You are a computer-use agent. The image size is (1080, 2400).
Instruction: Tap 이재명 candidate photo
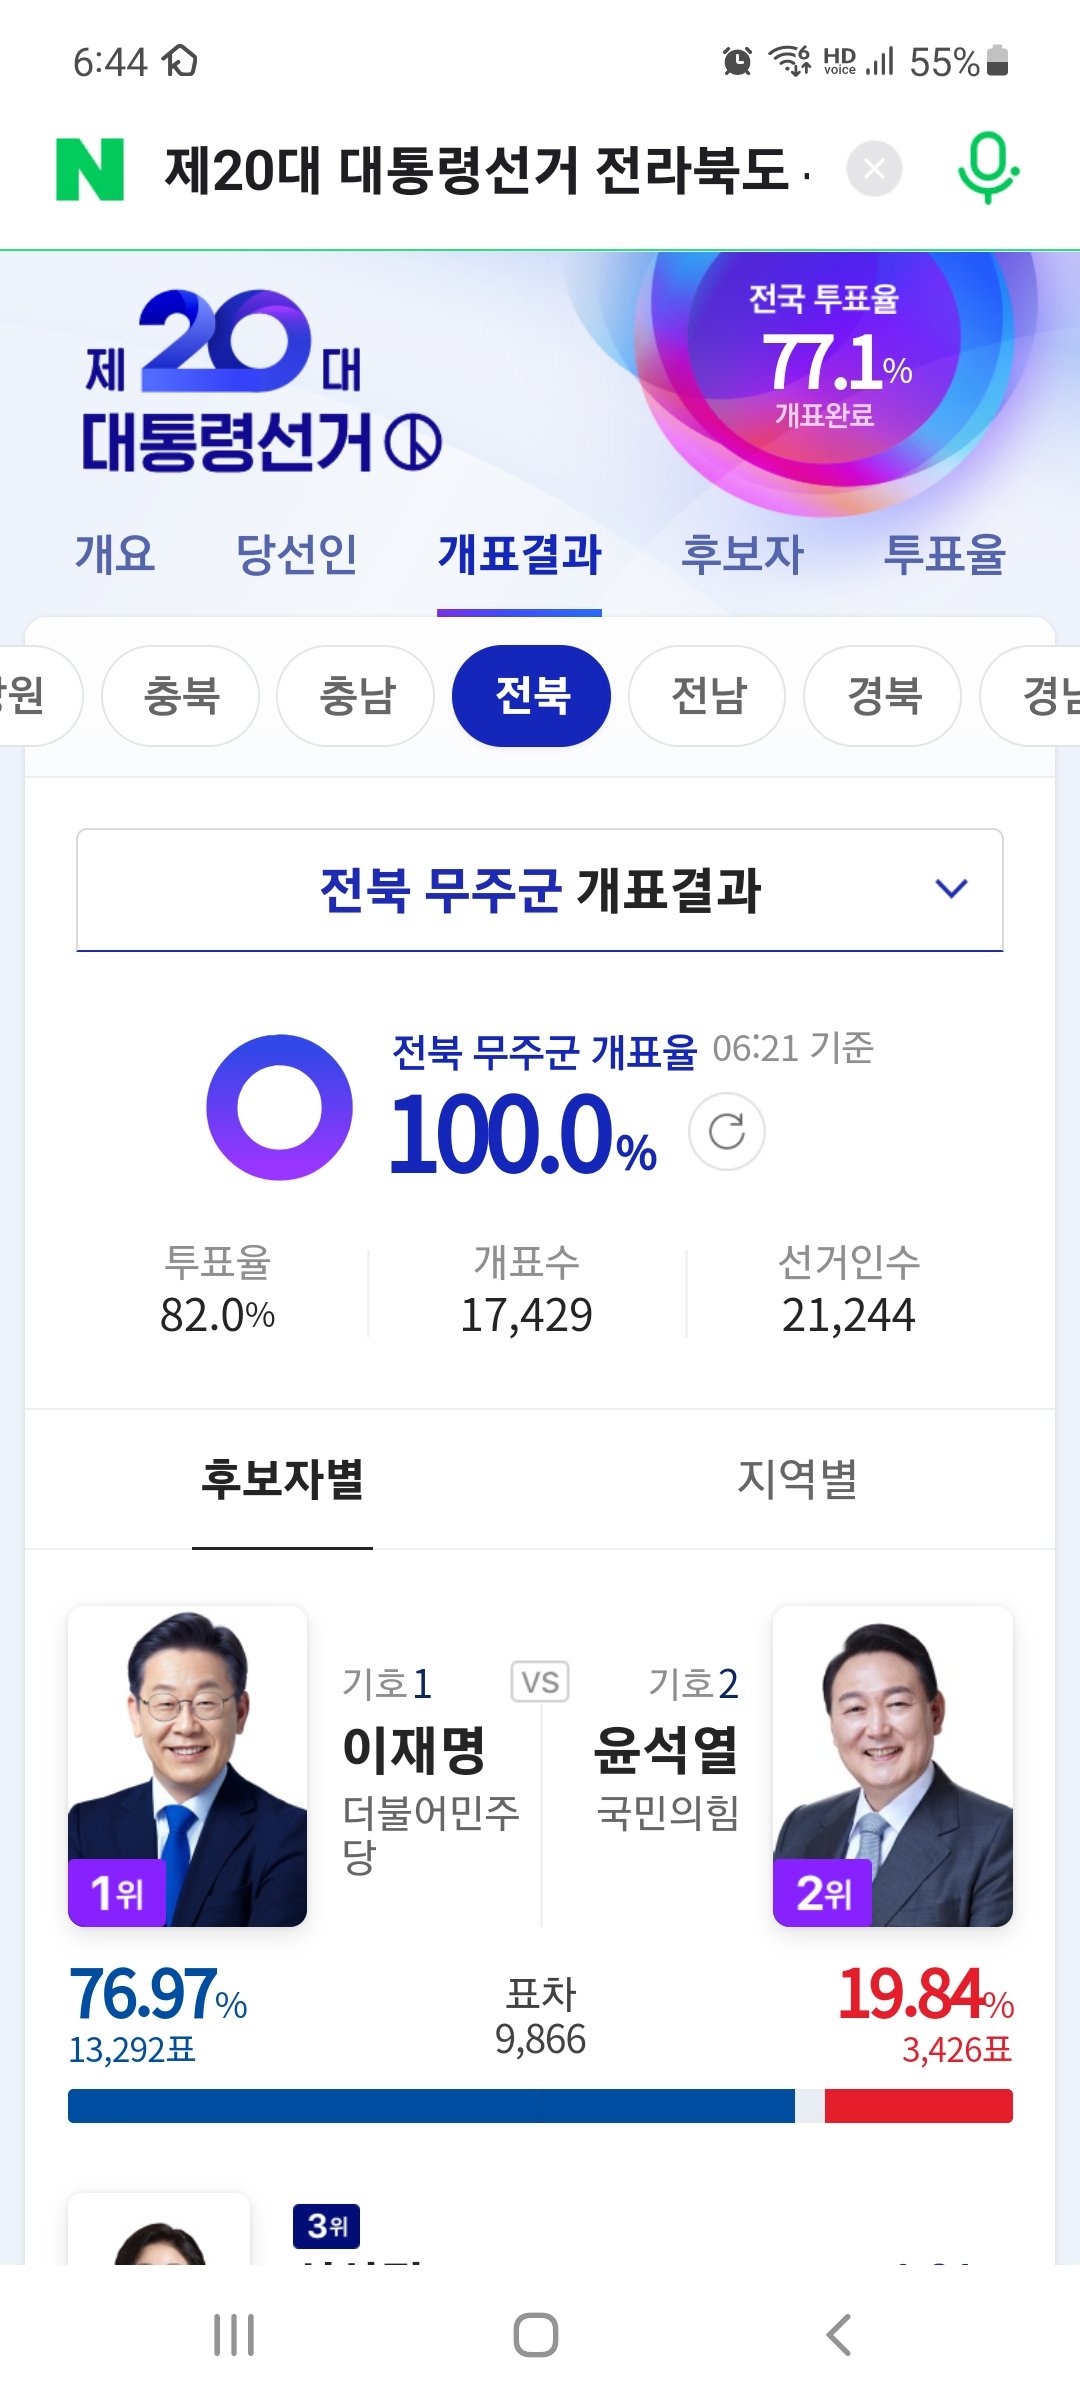tap(187, 1765)
